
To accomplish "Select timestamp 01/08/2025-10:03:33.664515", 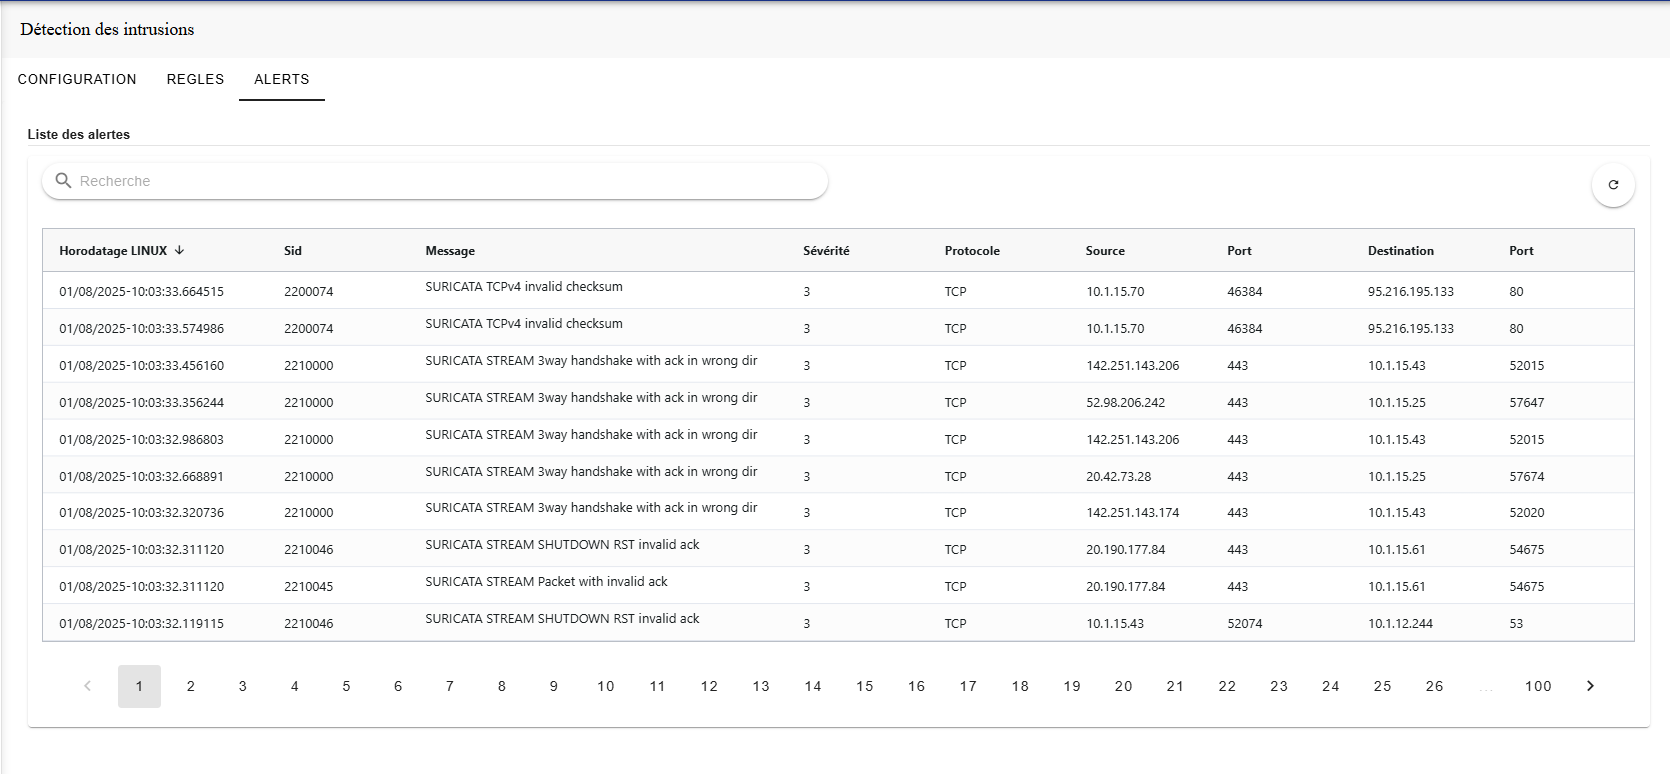I will [141, 292].
